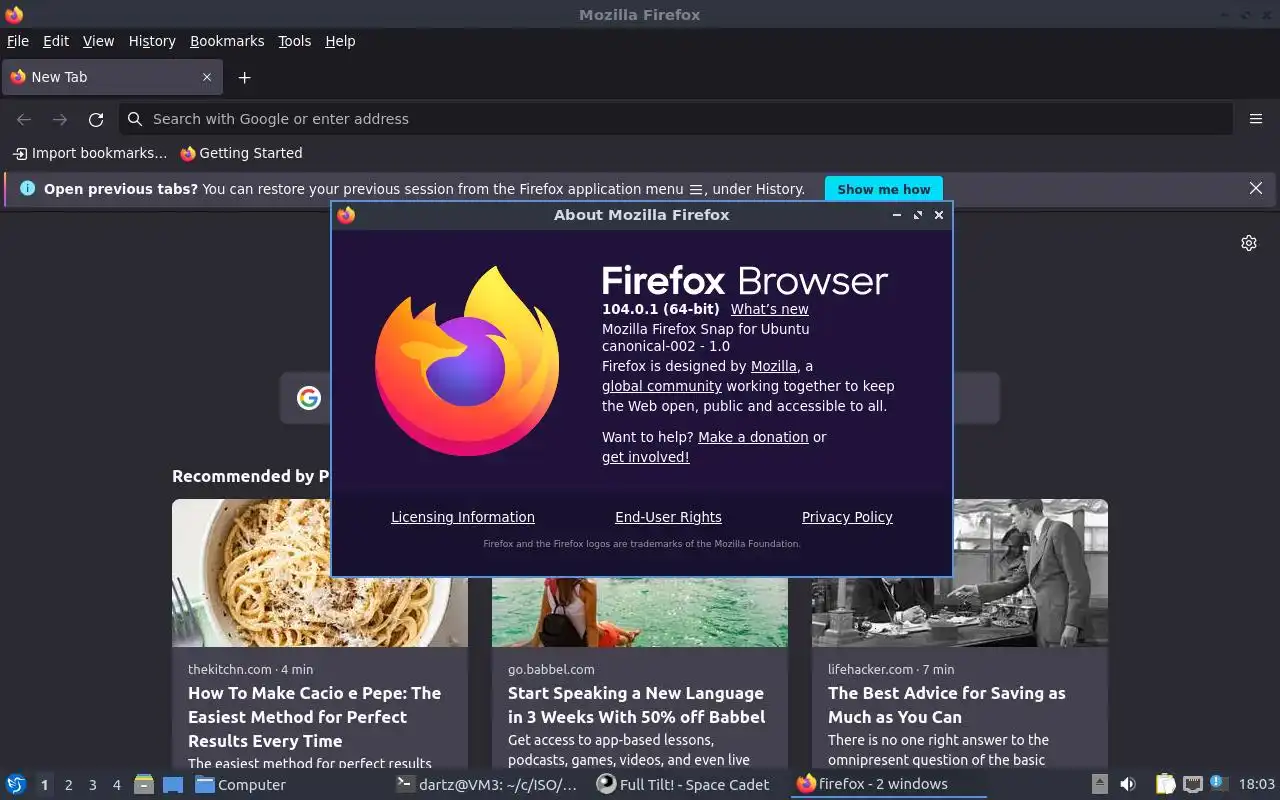Open a new tab with plus button
Screen dimensions: 1280x800
point(244,77)
